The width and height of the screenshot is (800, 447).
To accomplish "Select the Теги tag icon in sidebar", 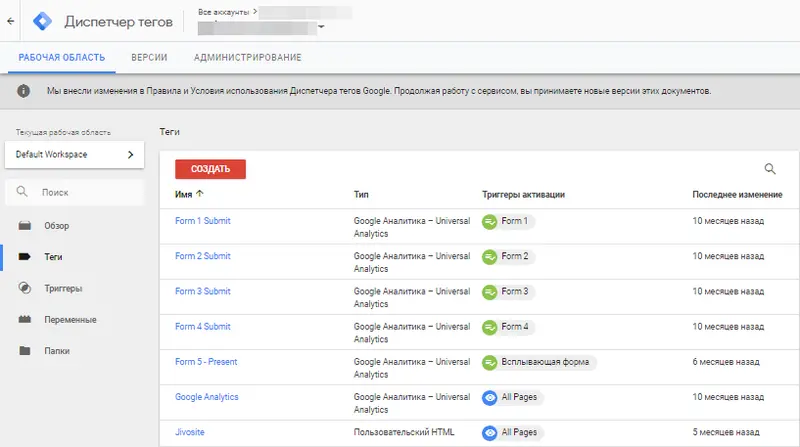I will pyautogui.click(x=24, y=257).
